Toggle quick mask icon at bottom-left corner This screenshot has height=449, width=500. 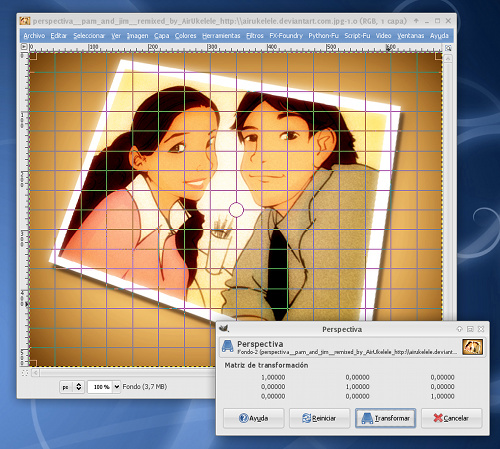[25, 373]
